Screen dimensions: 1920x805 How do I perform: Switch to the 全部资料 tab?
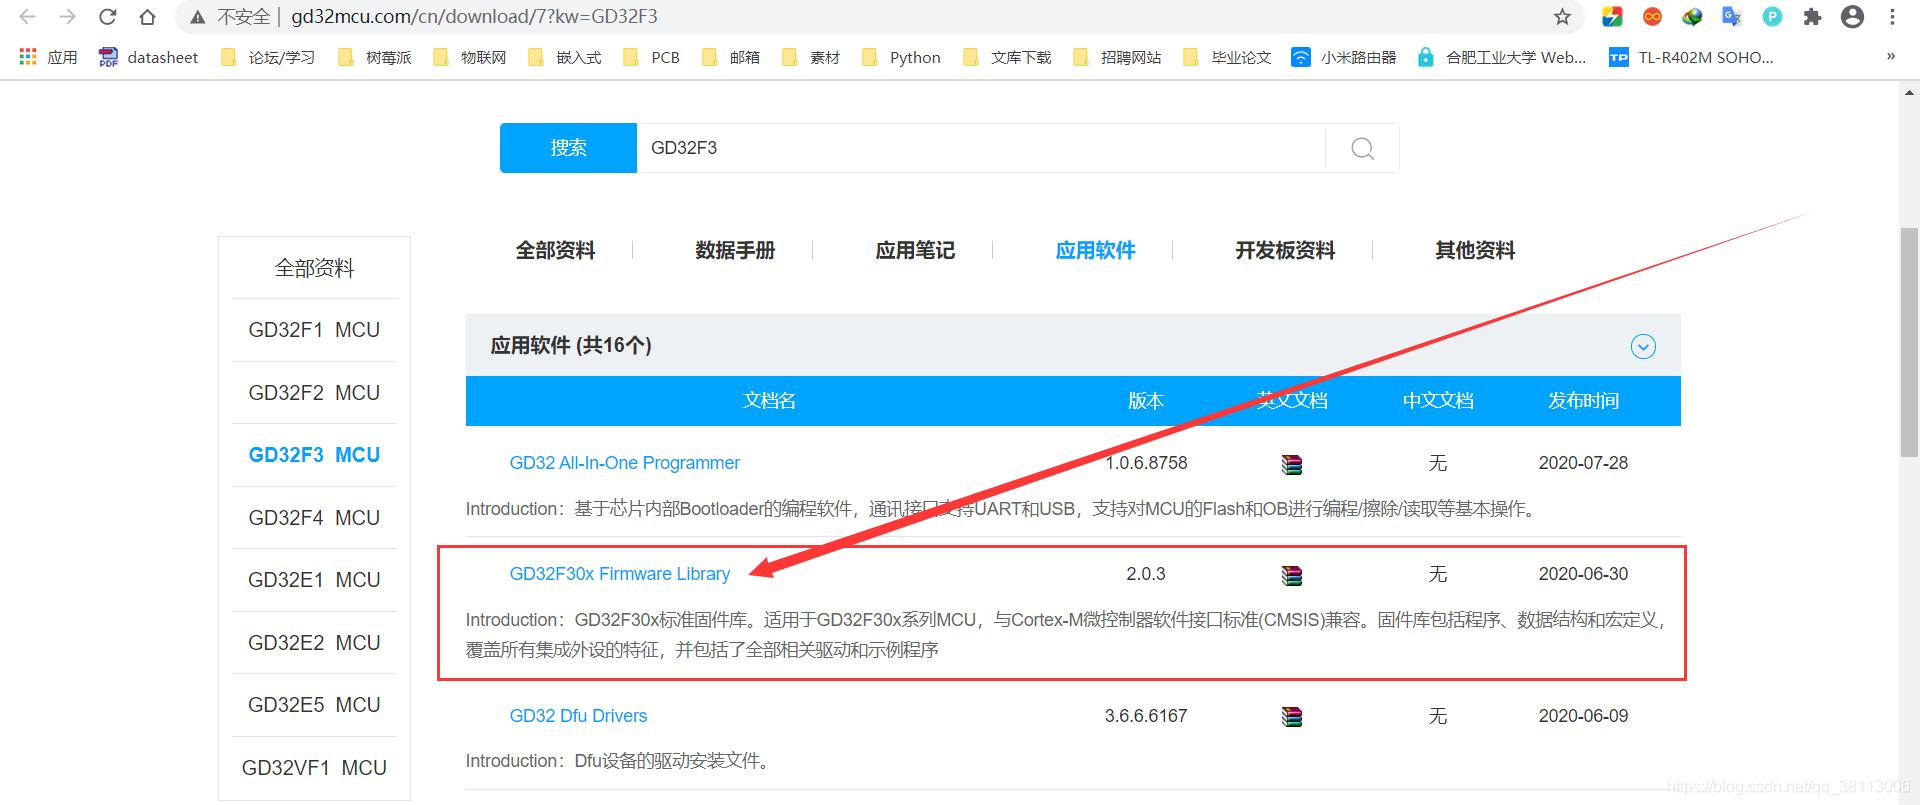tap(555, 250)
